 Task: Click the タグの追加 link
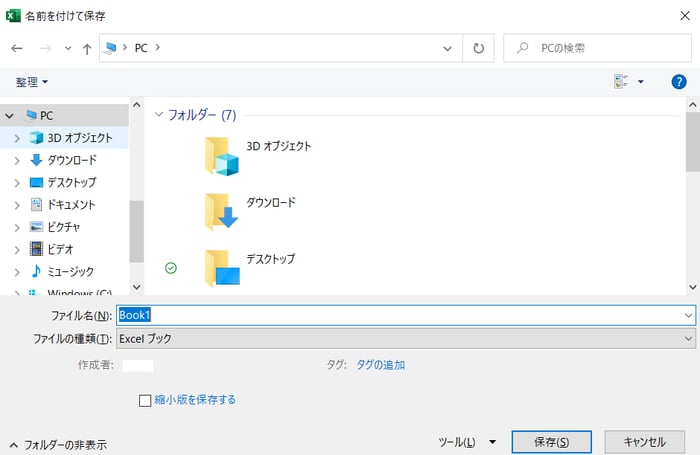pyautogui.click(x=381, y=365)
